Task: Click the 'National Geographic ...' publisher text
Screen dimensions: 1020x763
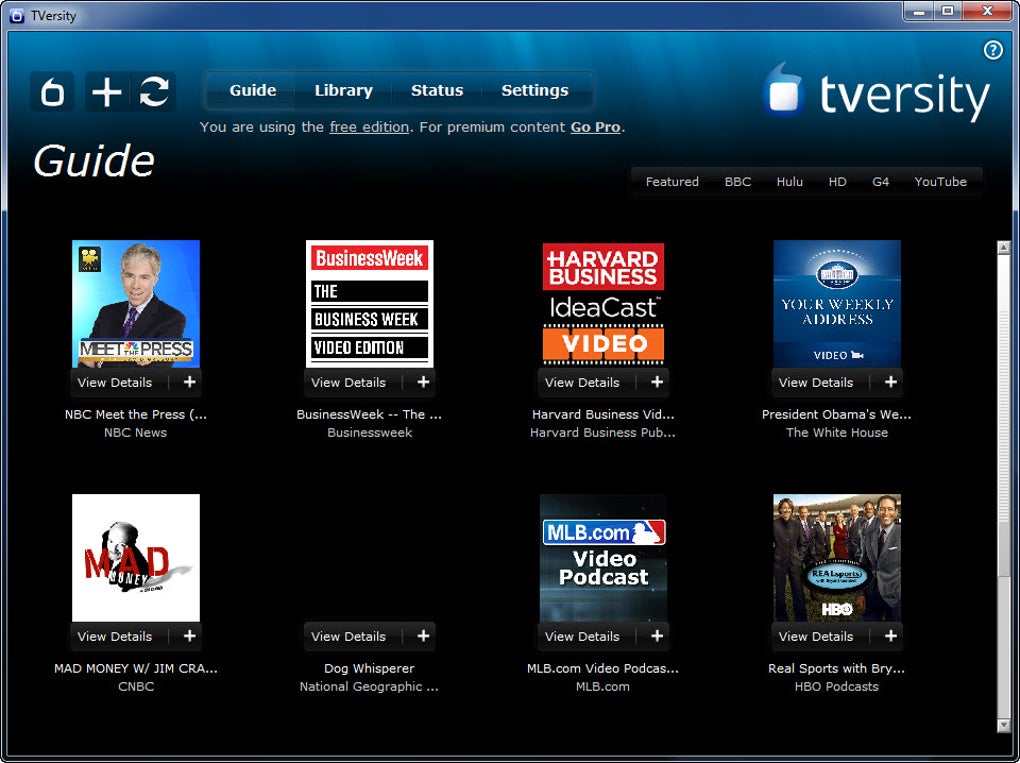Action: (369, 686)
